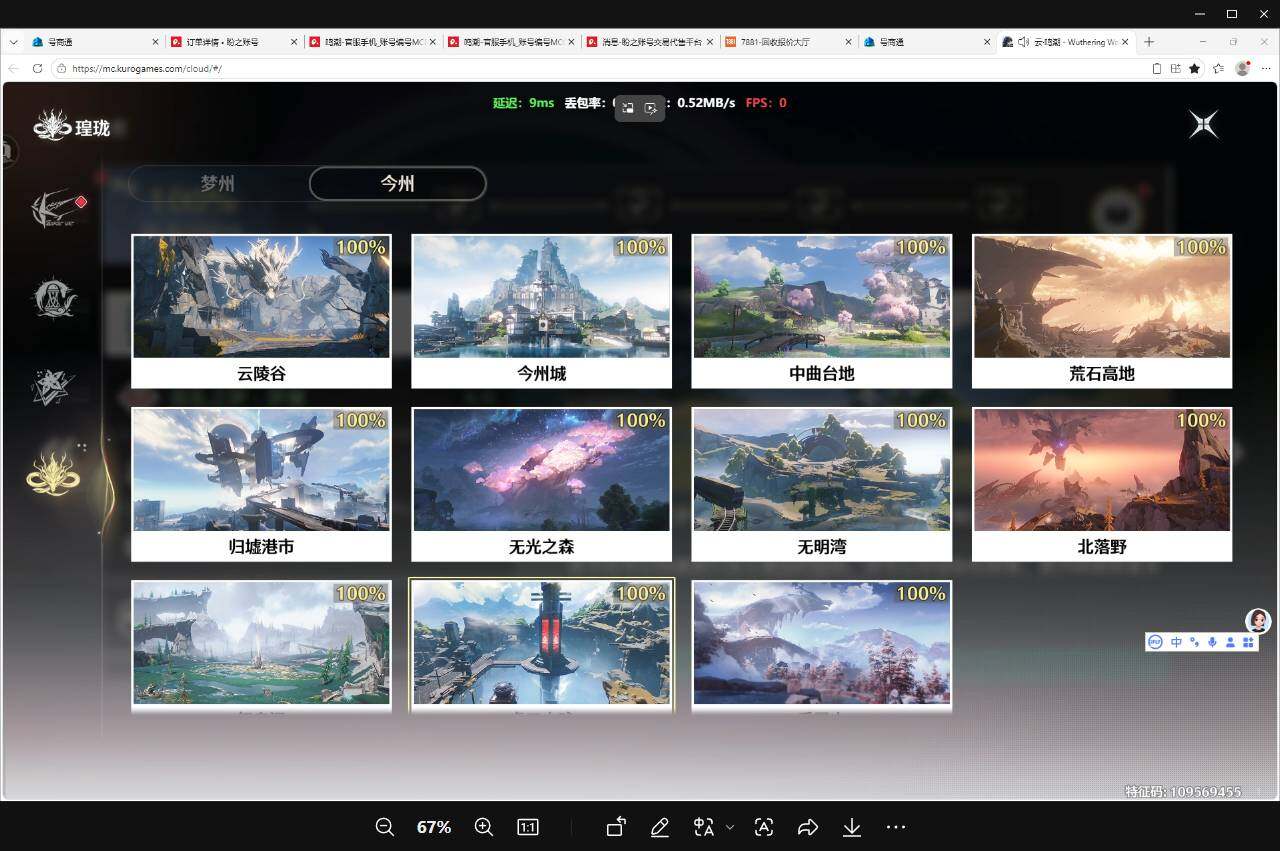This screenshot has height=851, width=1280.
Task: Select the 今州 region tab
Action: 397,184
